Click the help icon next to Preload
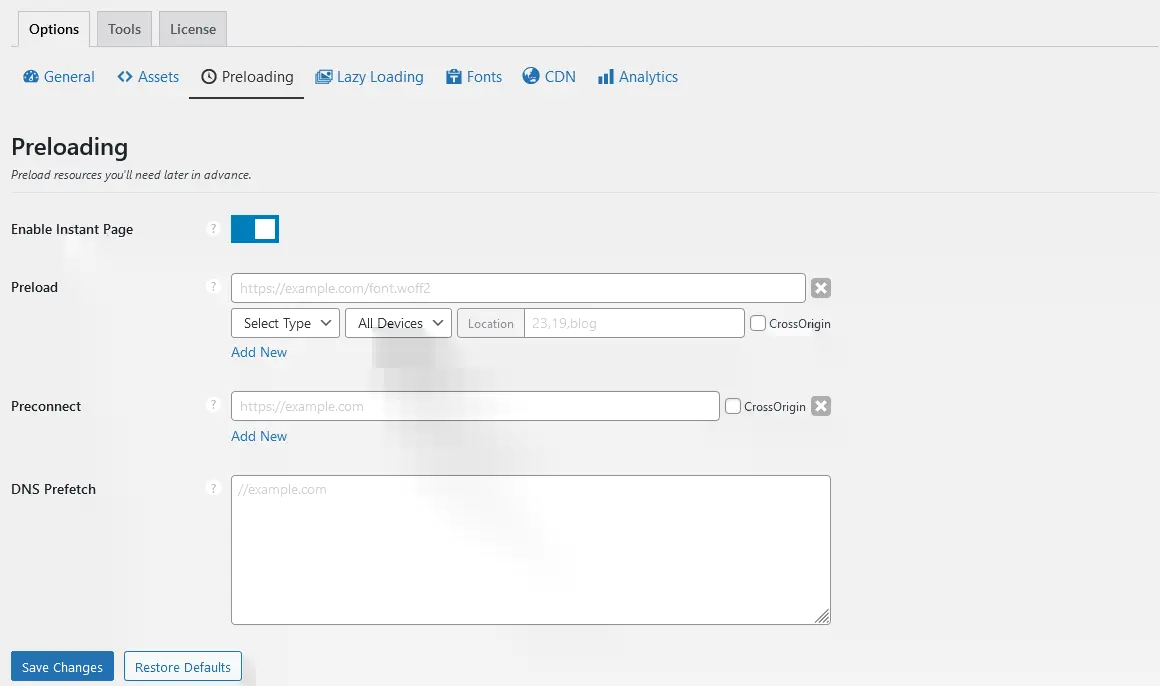Screen dimensions: 1160x686 point(212,287)
